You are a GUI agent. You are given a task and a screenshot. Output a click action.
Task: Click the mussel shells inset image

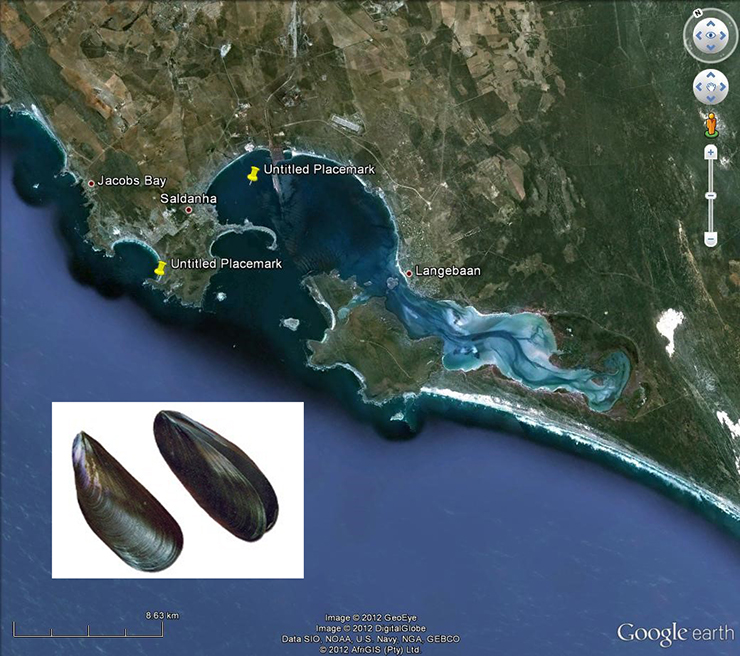point(177,490)
